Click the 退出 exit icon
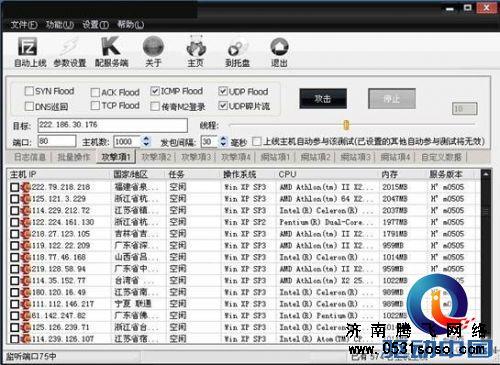The image size is (500, 365). pos(279,46)
